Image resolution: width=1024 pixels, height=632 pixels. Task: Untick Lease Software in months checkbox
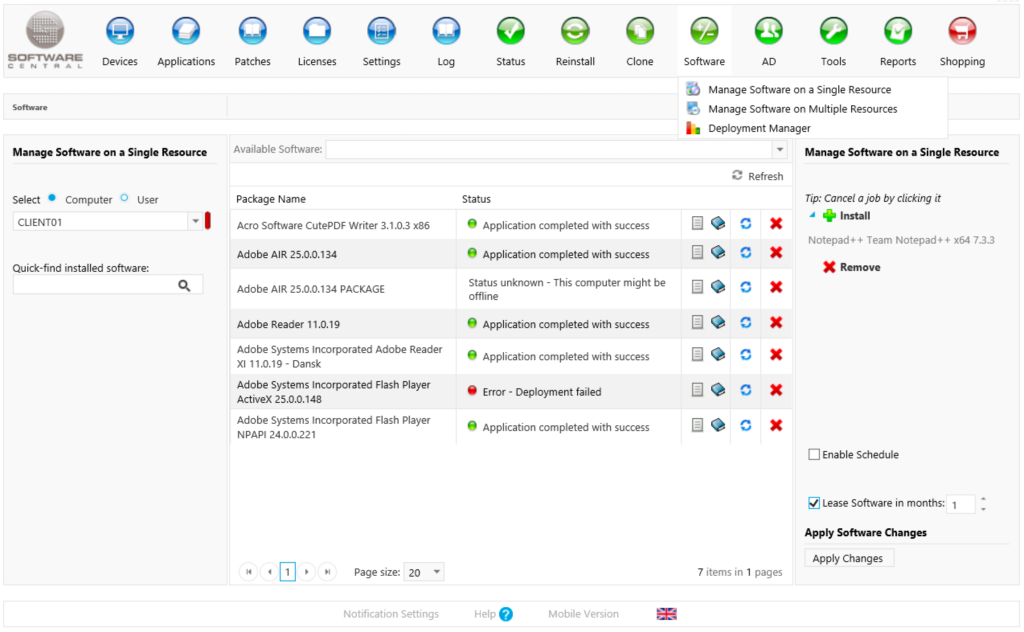[x=814, y=503]
